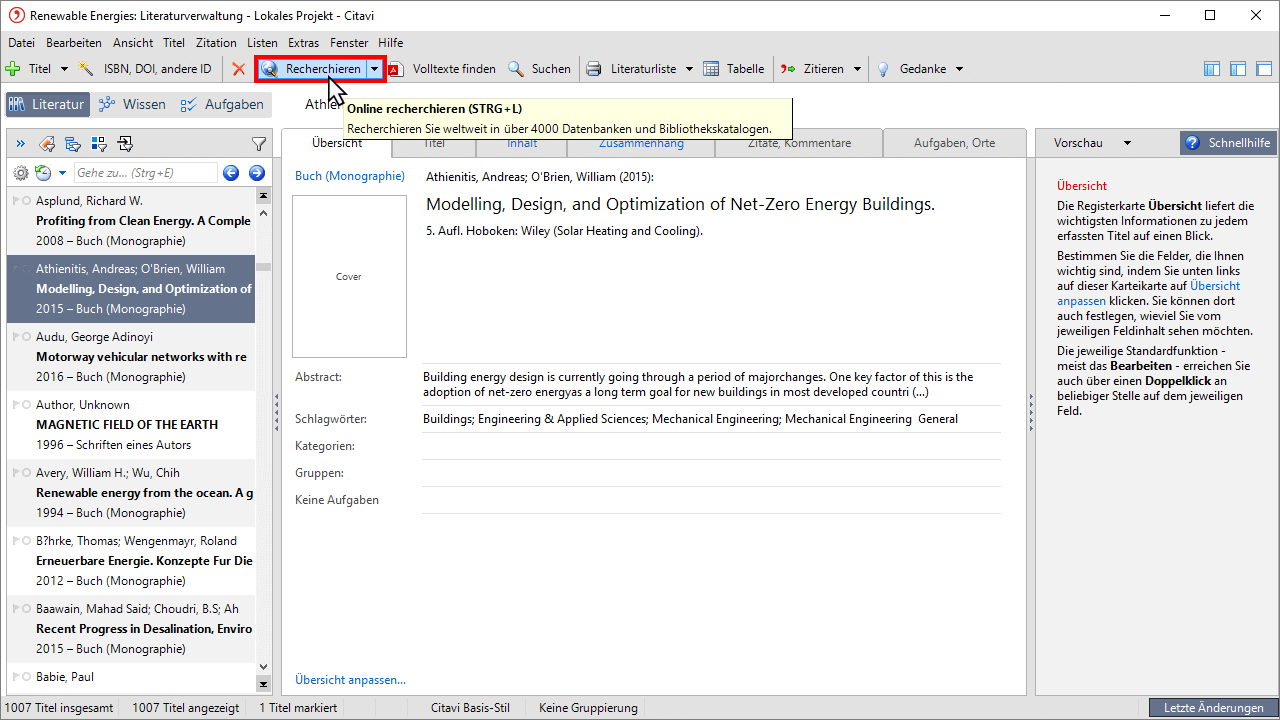The width and height of the screenshot is (1280, 720).
Task: Open the Zitieren dropdown arrow
Action: pos(857,69)
